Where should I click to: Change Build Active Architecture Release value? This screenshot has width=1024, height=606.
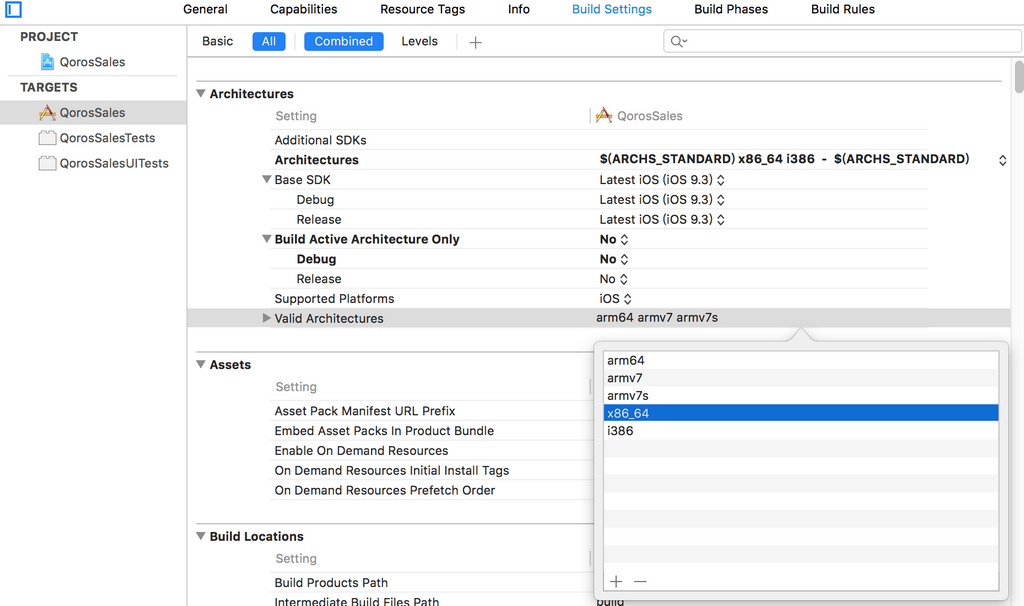(x=614, y=279)
